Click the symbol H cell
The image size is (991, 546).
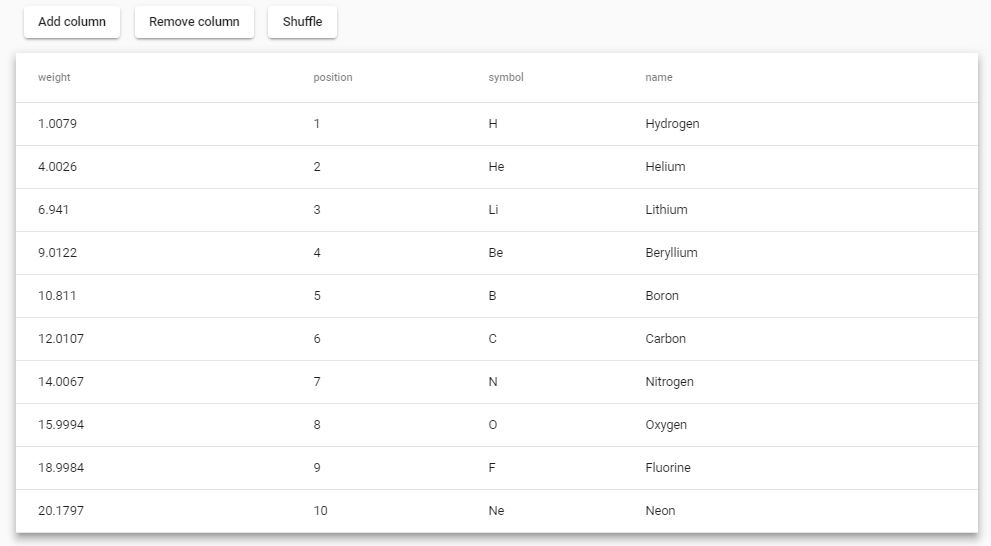pos(493,124)
